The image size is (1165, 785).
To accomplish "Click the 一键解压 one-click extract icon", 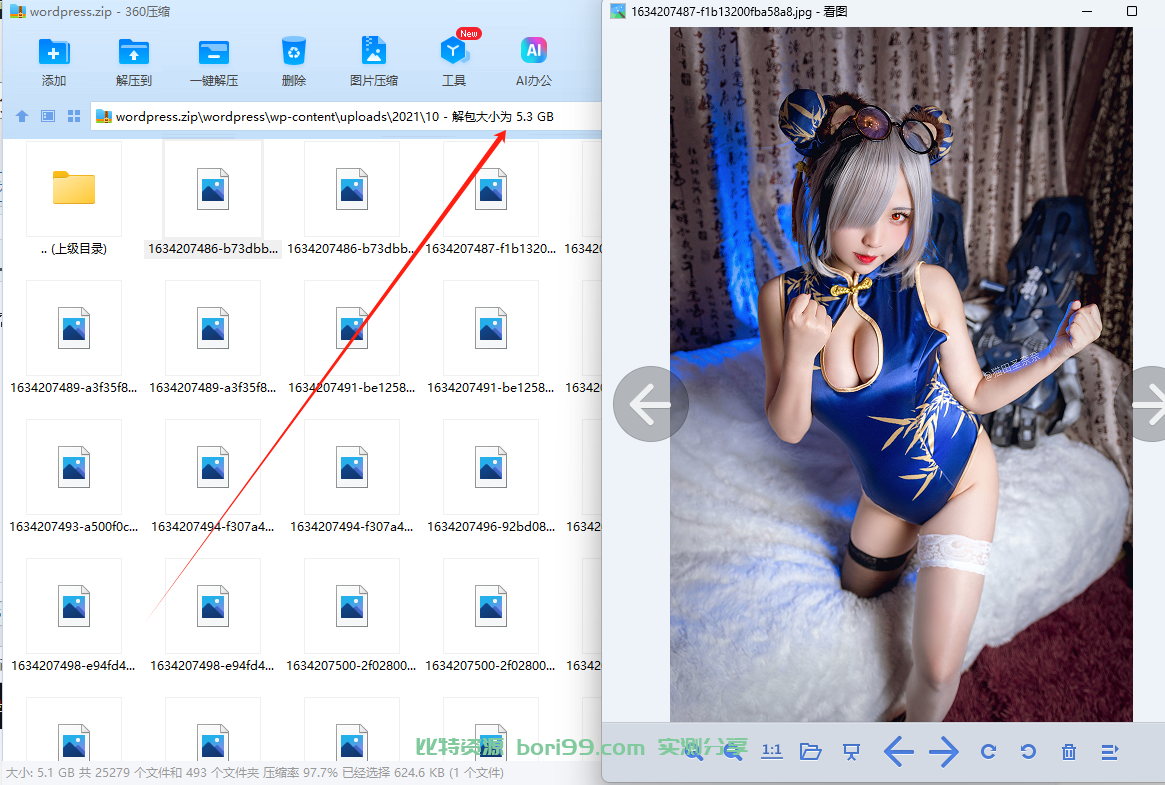I will coord(214,53).
